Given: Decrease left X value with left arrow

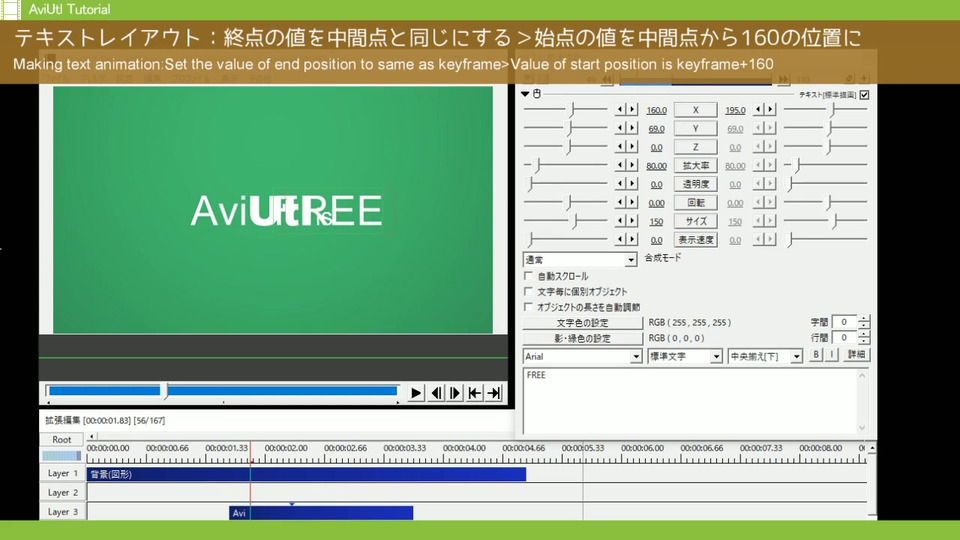Looking at the screenshot, I should [x=620, y=110].
